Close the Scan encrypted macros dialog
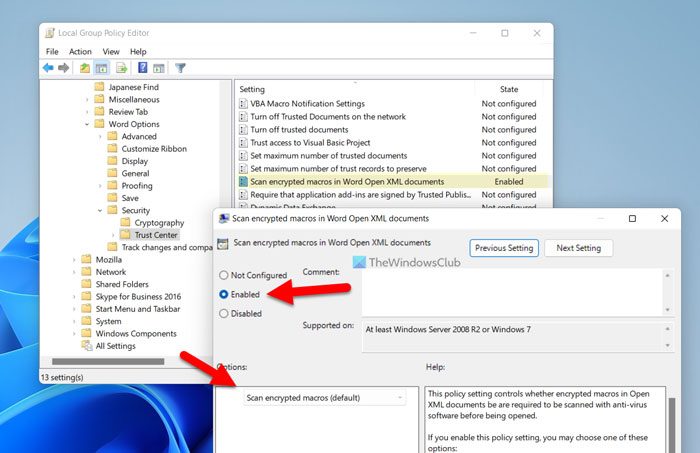The height and width of the screenshot is (453, 700). pyautogui.click(x=664, y=218)
